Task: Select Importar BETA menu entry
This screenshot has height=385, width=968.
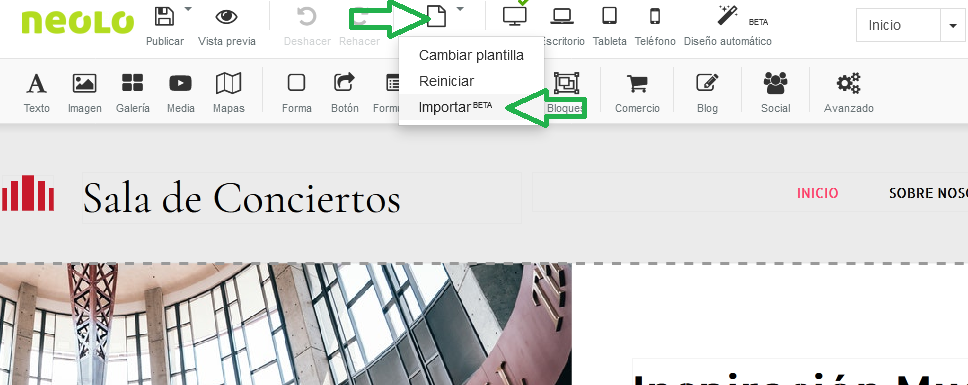Action: [471, 107]
